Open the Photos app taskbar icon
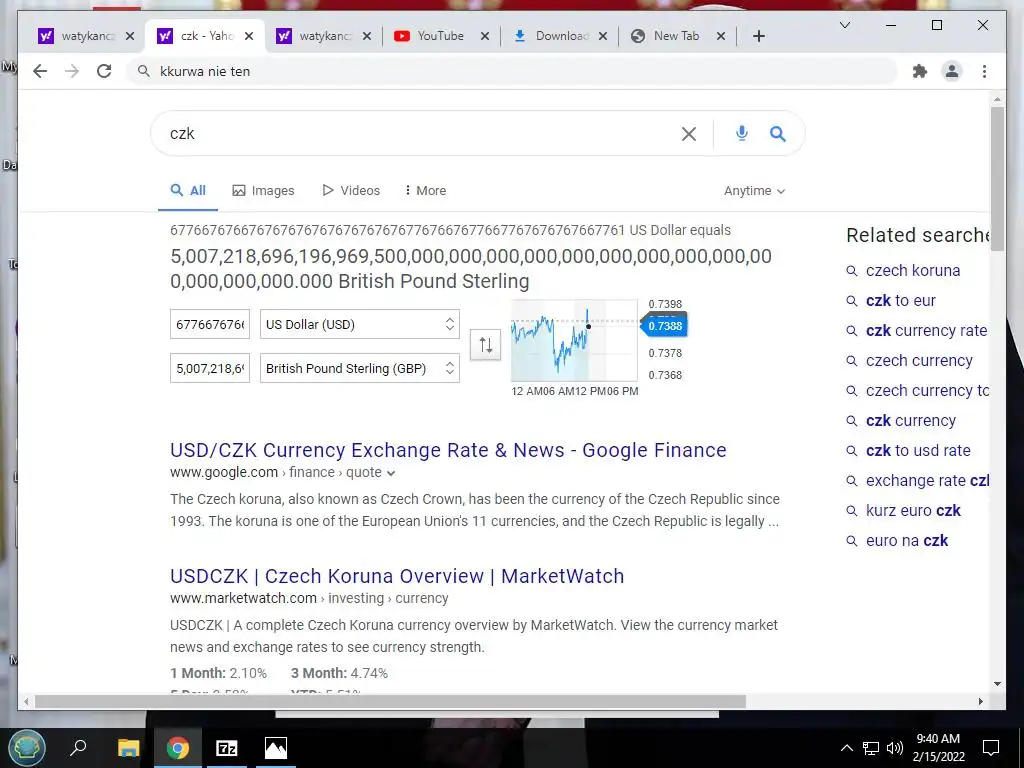 click(276, 748)
